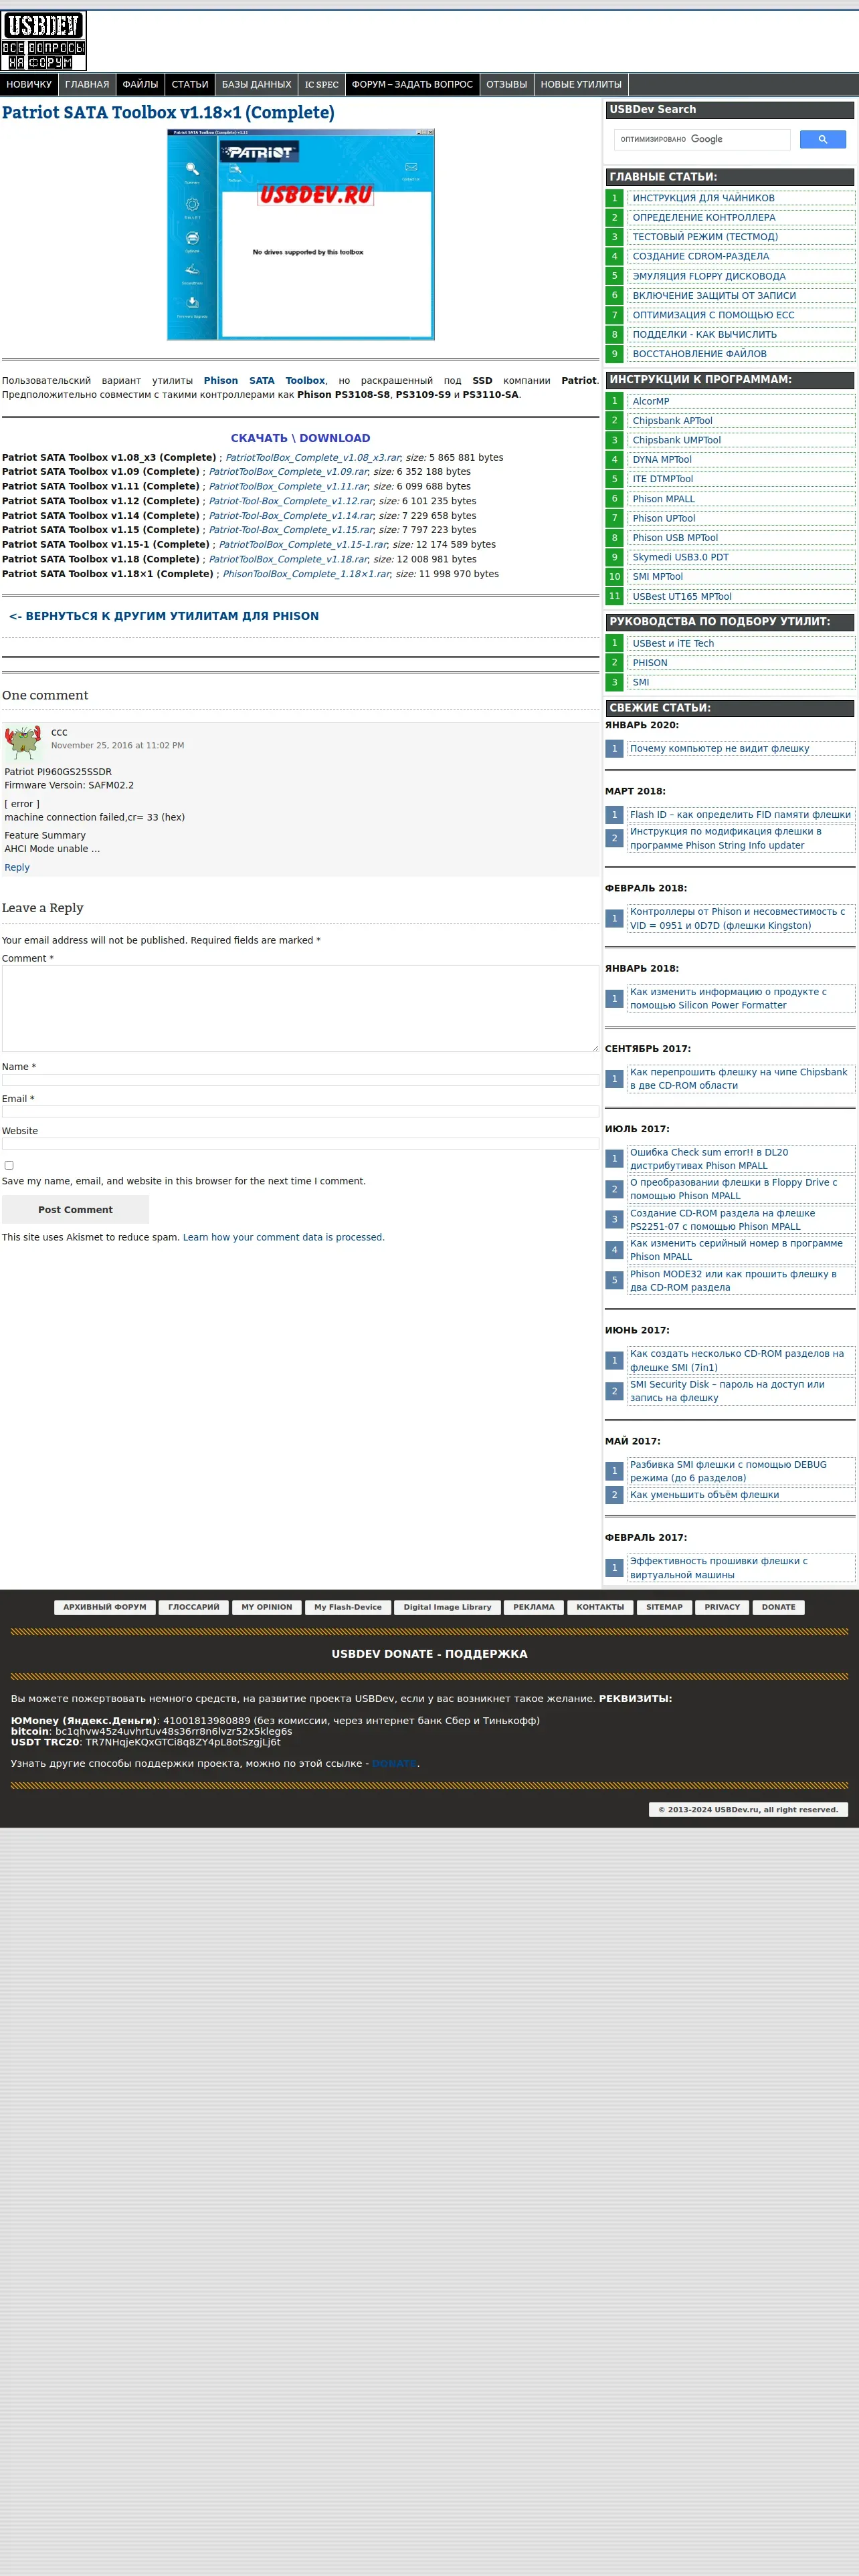Download PatriotToolBox_Complete_v1.15-1.rar
Screen dimensions: 859x2576
point(303,545)
